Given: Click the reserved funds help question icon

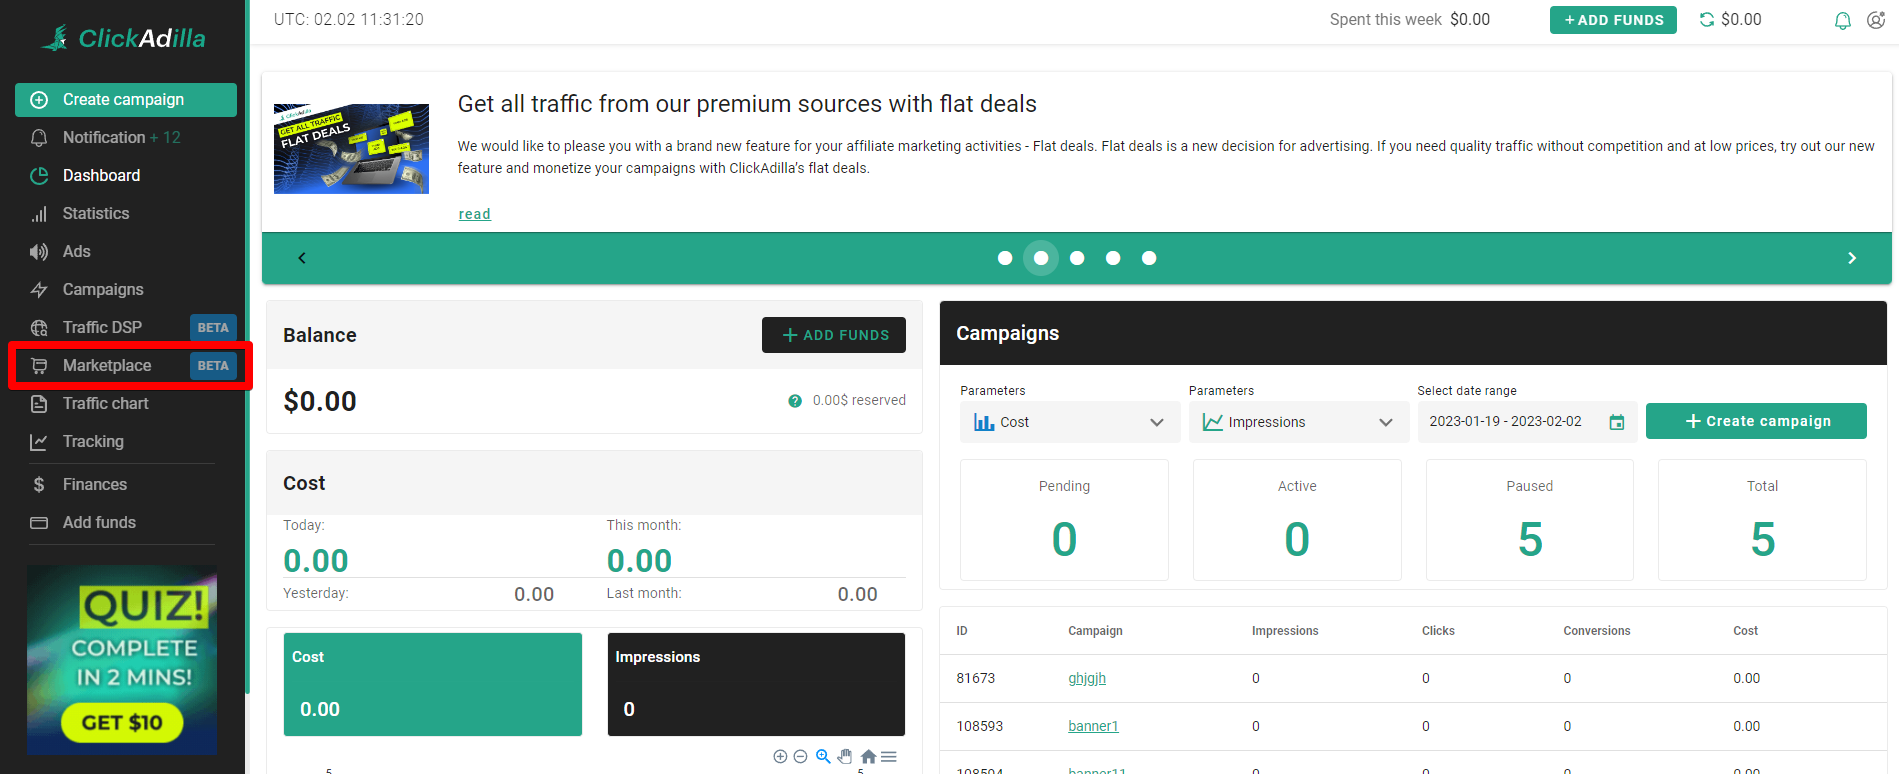Looking at the screenshot, I should point(795,401).
